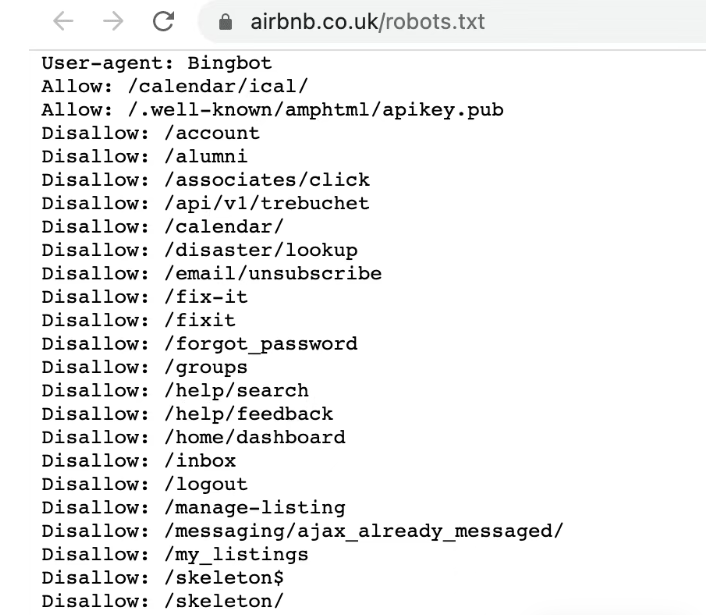719x615 pixels.
Task: Click the 'Disallow: /api/v1/trebuchet' line
Action: pos(205,203)
